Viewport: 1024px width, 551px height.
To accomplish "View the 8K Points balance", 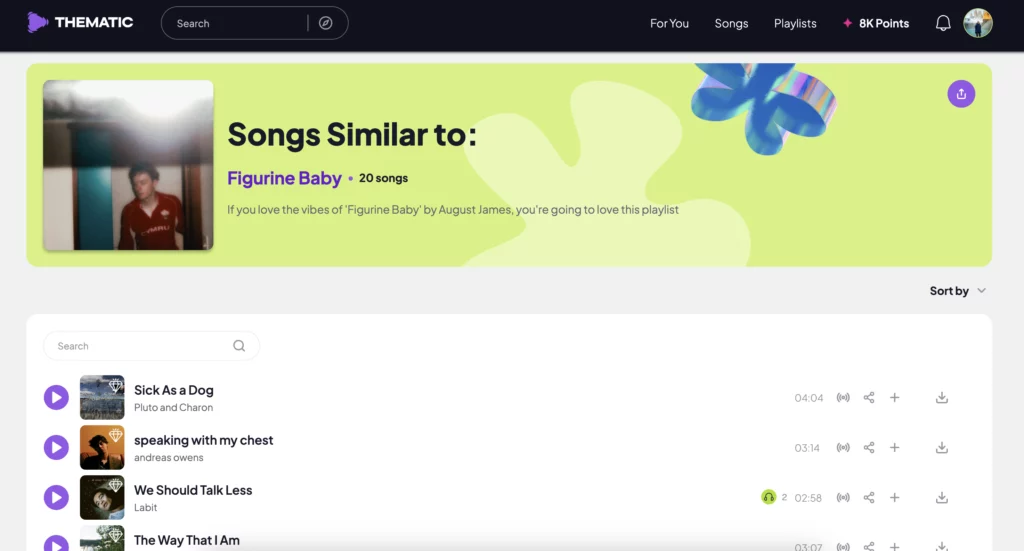I will pyautogui.click(x=876, y=23).
